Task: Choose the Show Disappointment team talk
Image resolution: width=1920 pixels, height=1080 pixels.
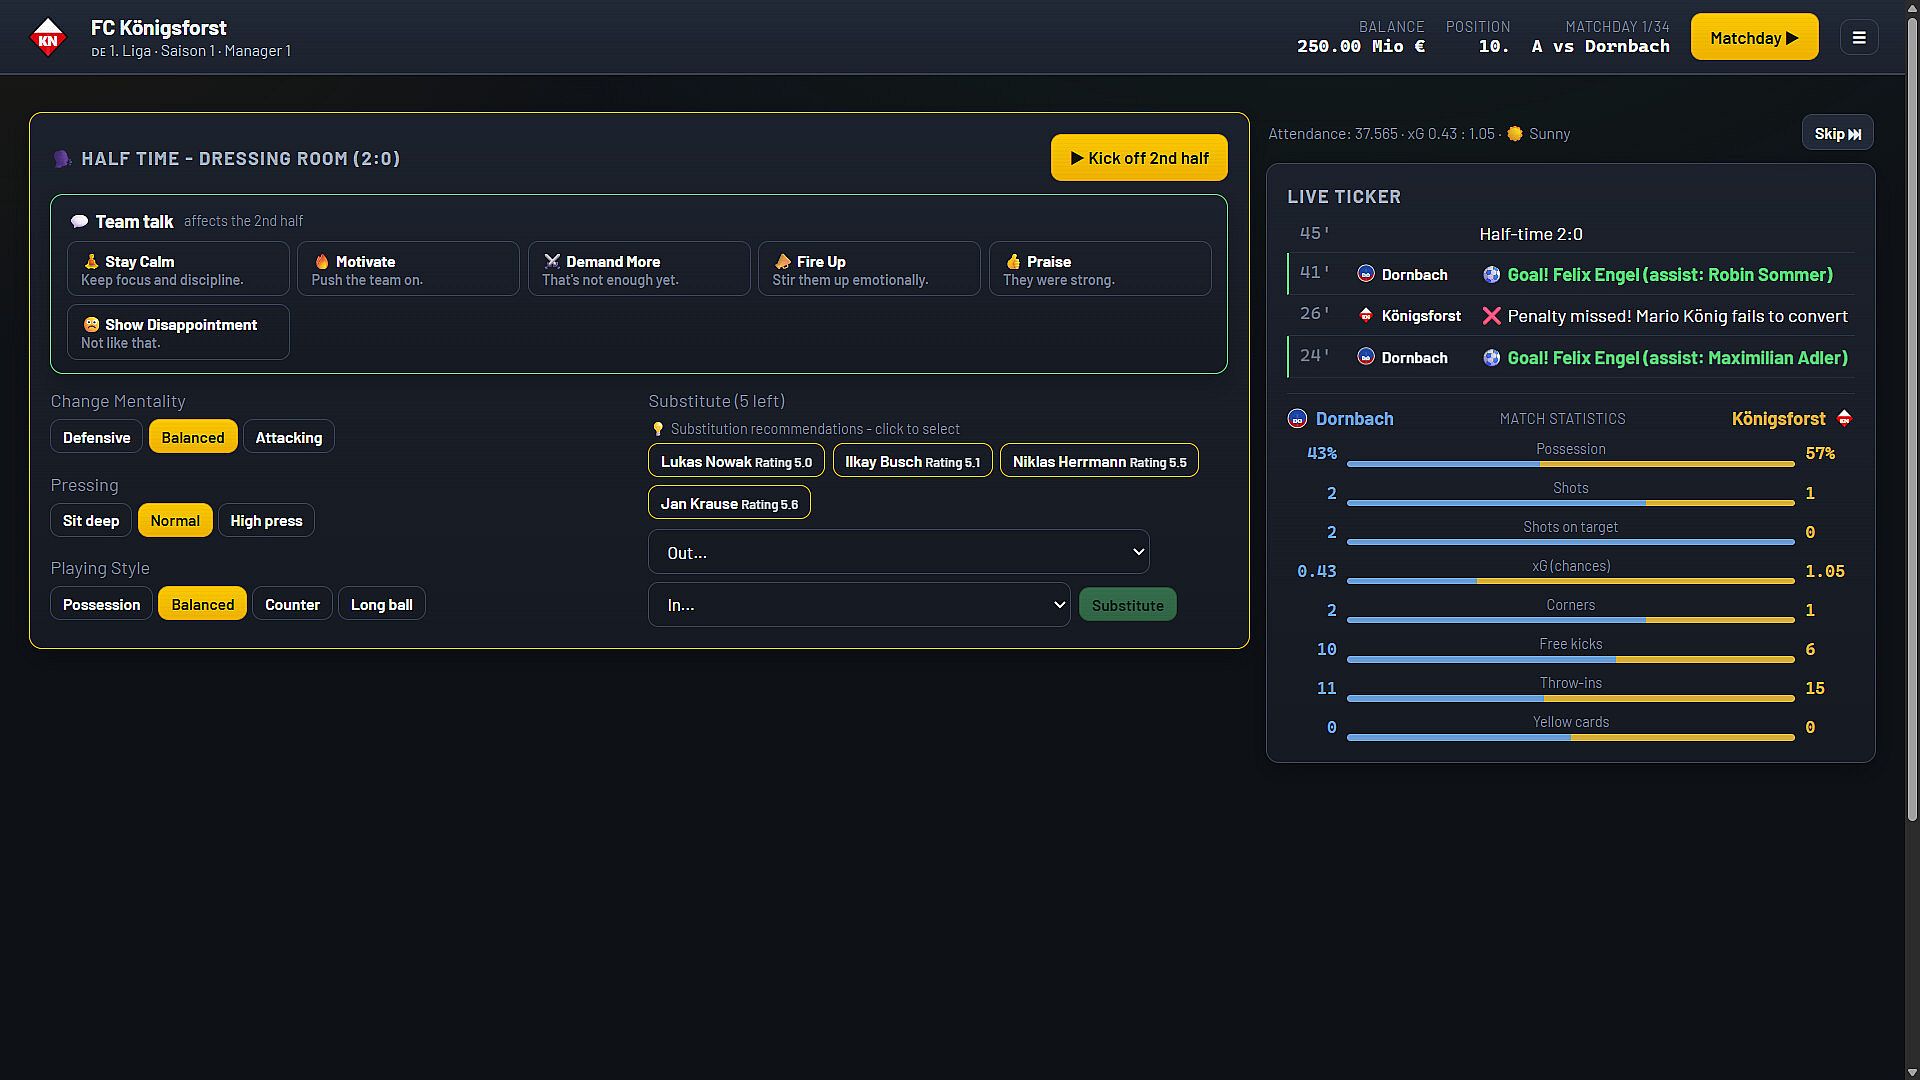Action: tap(178, 332)
